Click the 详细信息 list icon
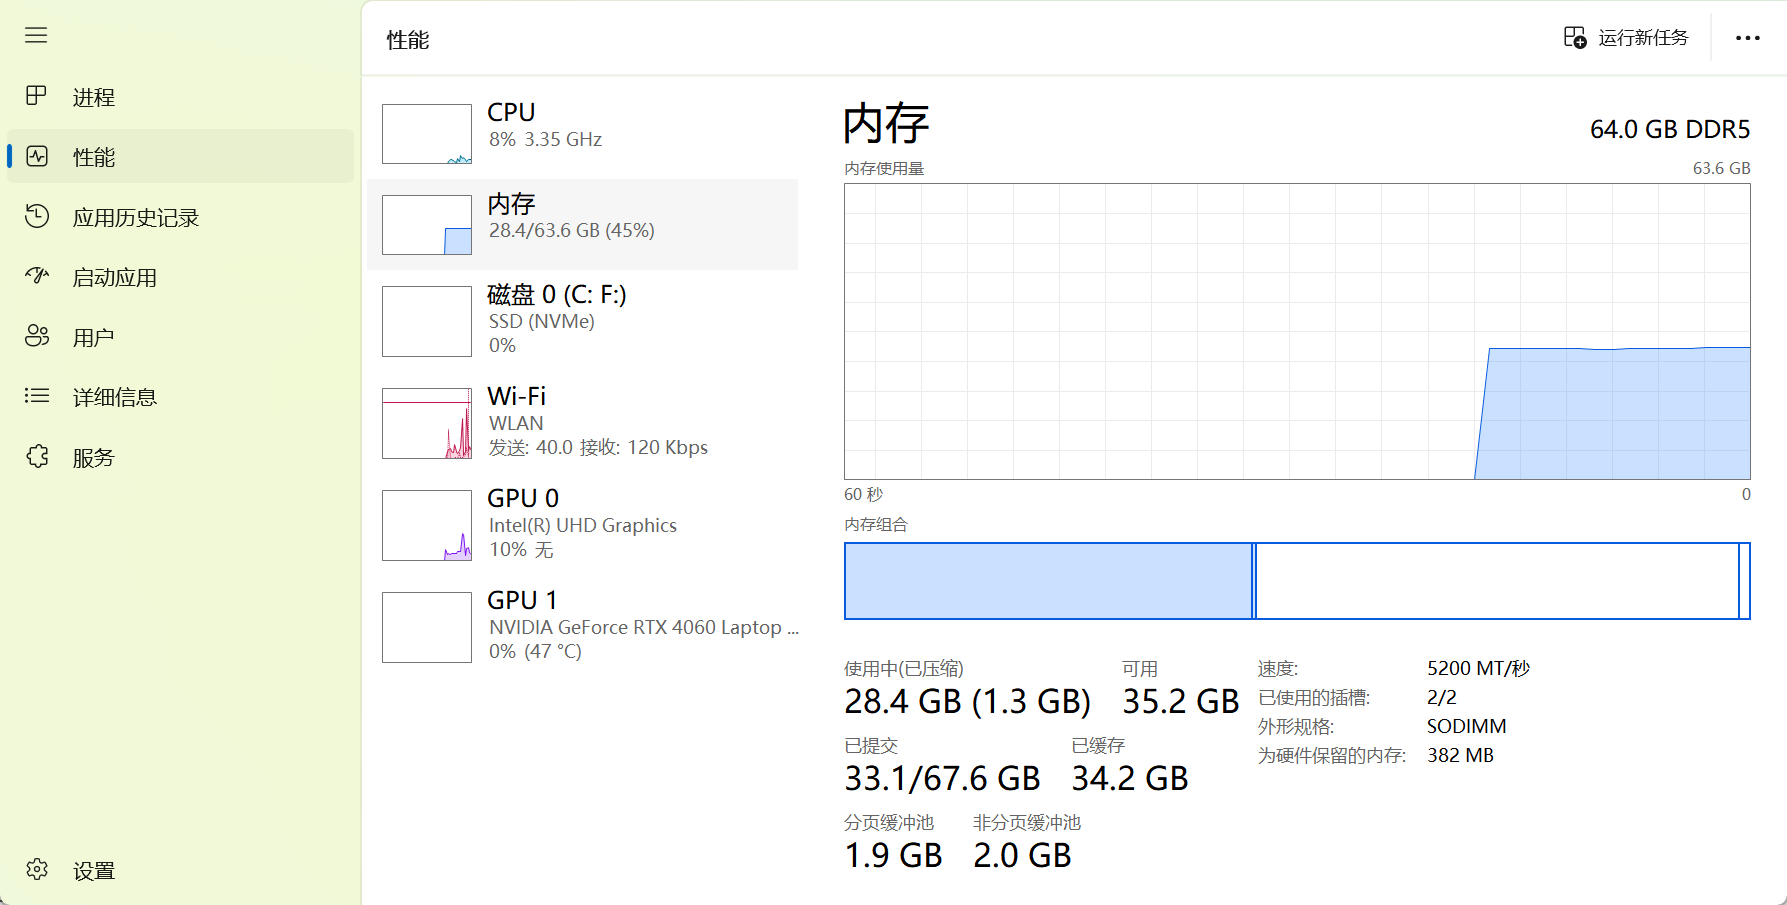 (37, 396)
